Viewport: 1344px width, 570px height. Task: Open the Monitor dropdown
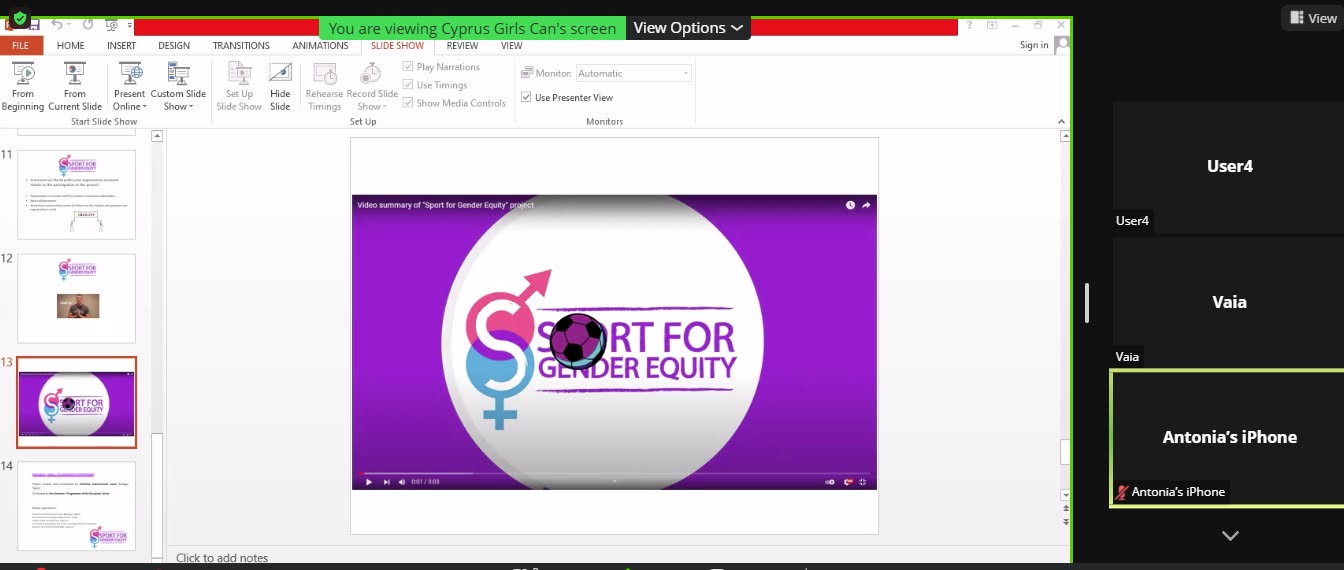[634, 73]
